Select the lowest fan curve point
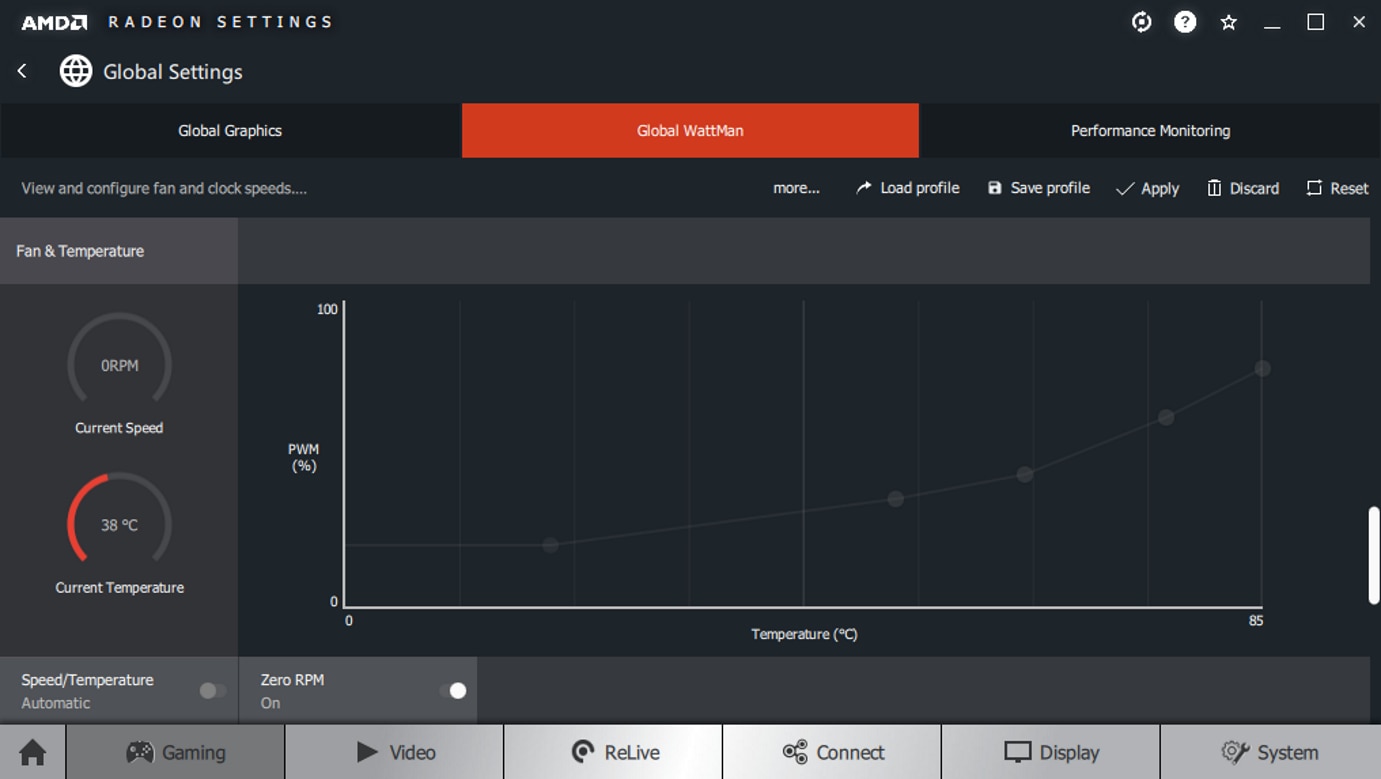The image size is (1381, 779). click(x=550, y=545)
